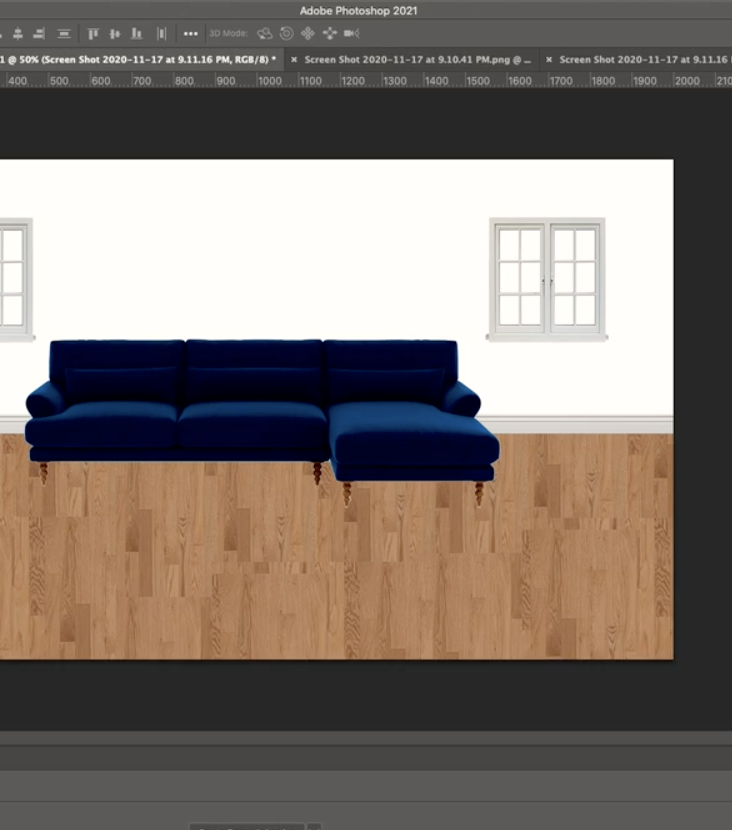Select the 3D Orbit camera icon
The height and width of the screenshot is (830, 732).
(x=265, y=33)
